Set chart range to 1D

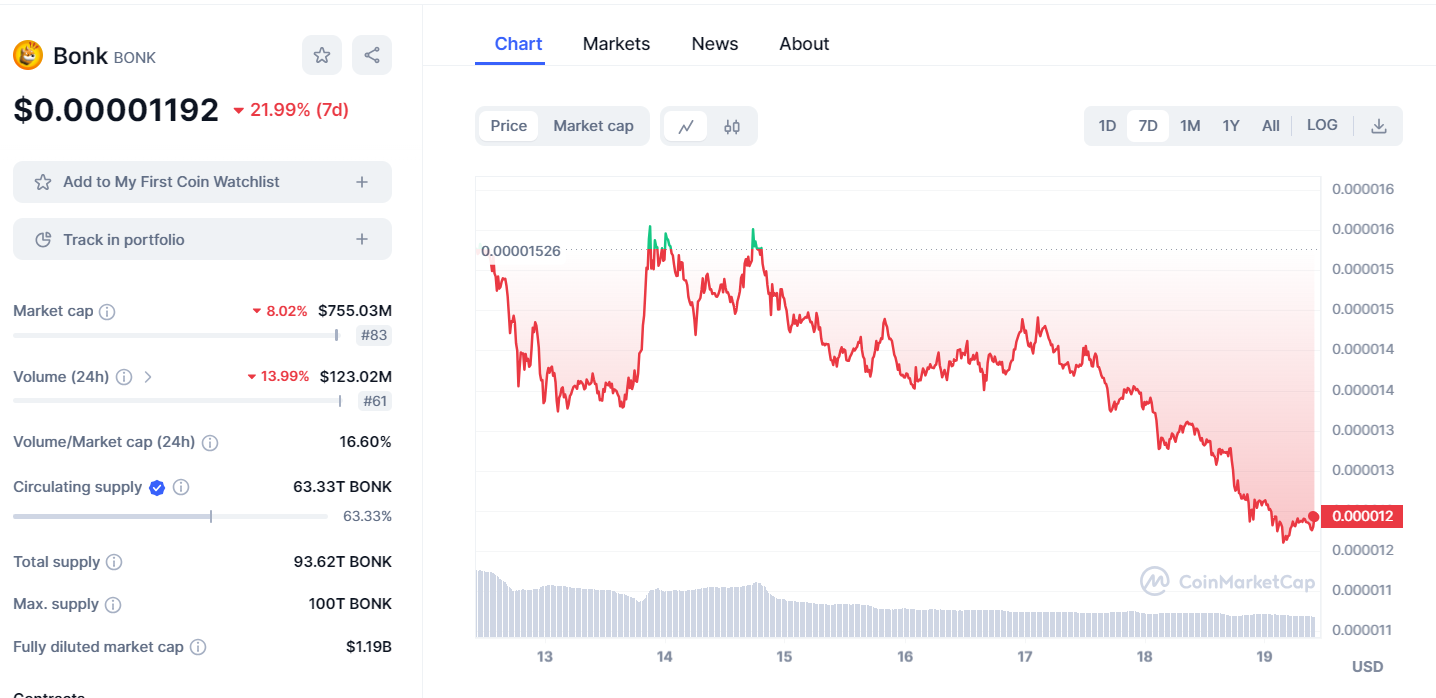click(x=1107, y=126)
